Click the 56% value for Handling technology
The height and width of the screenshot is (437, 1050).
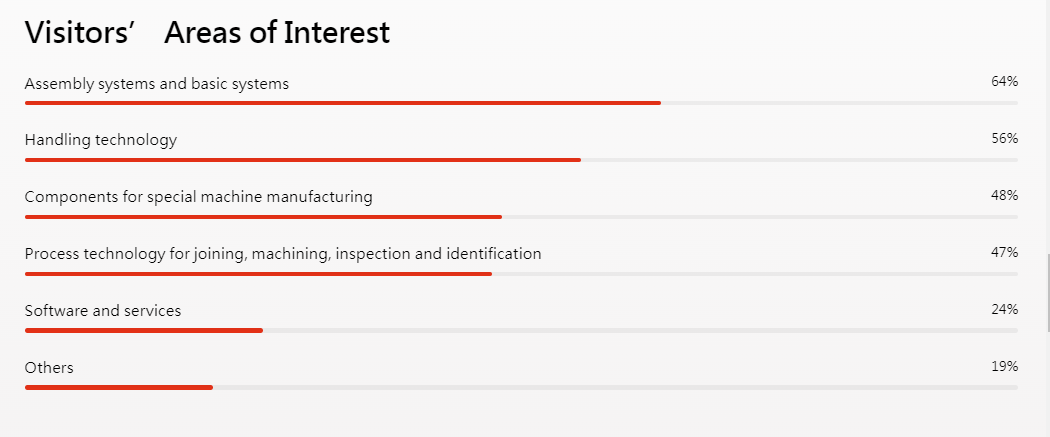pos(1004,139)
